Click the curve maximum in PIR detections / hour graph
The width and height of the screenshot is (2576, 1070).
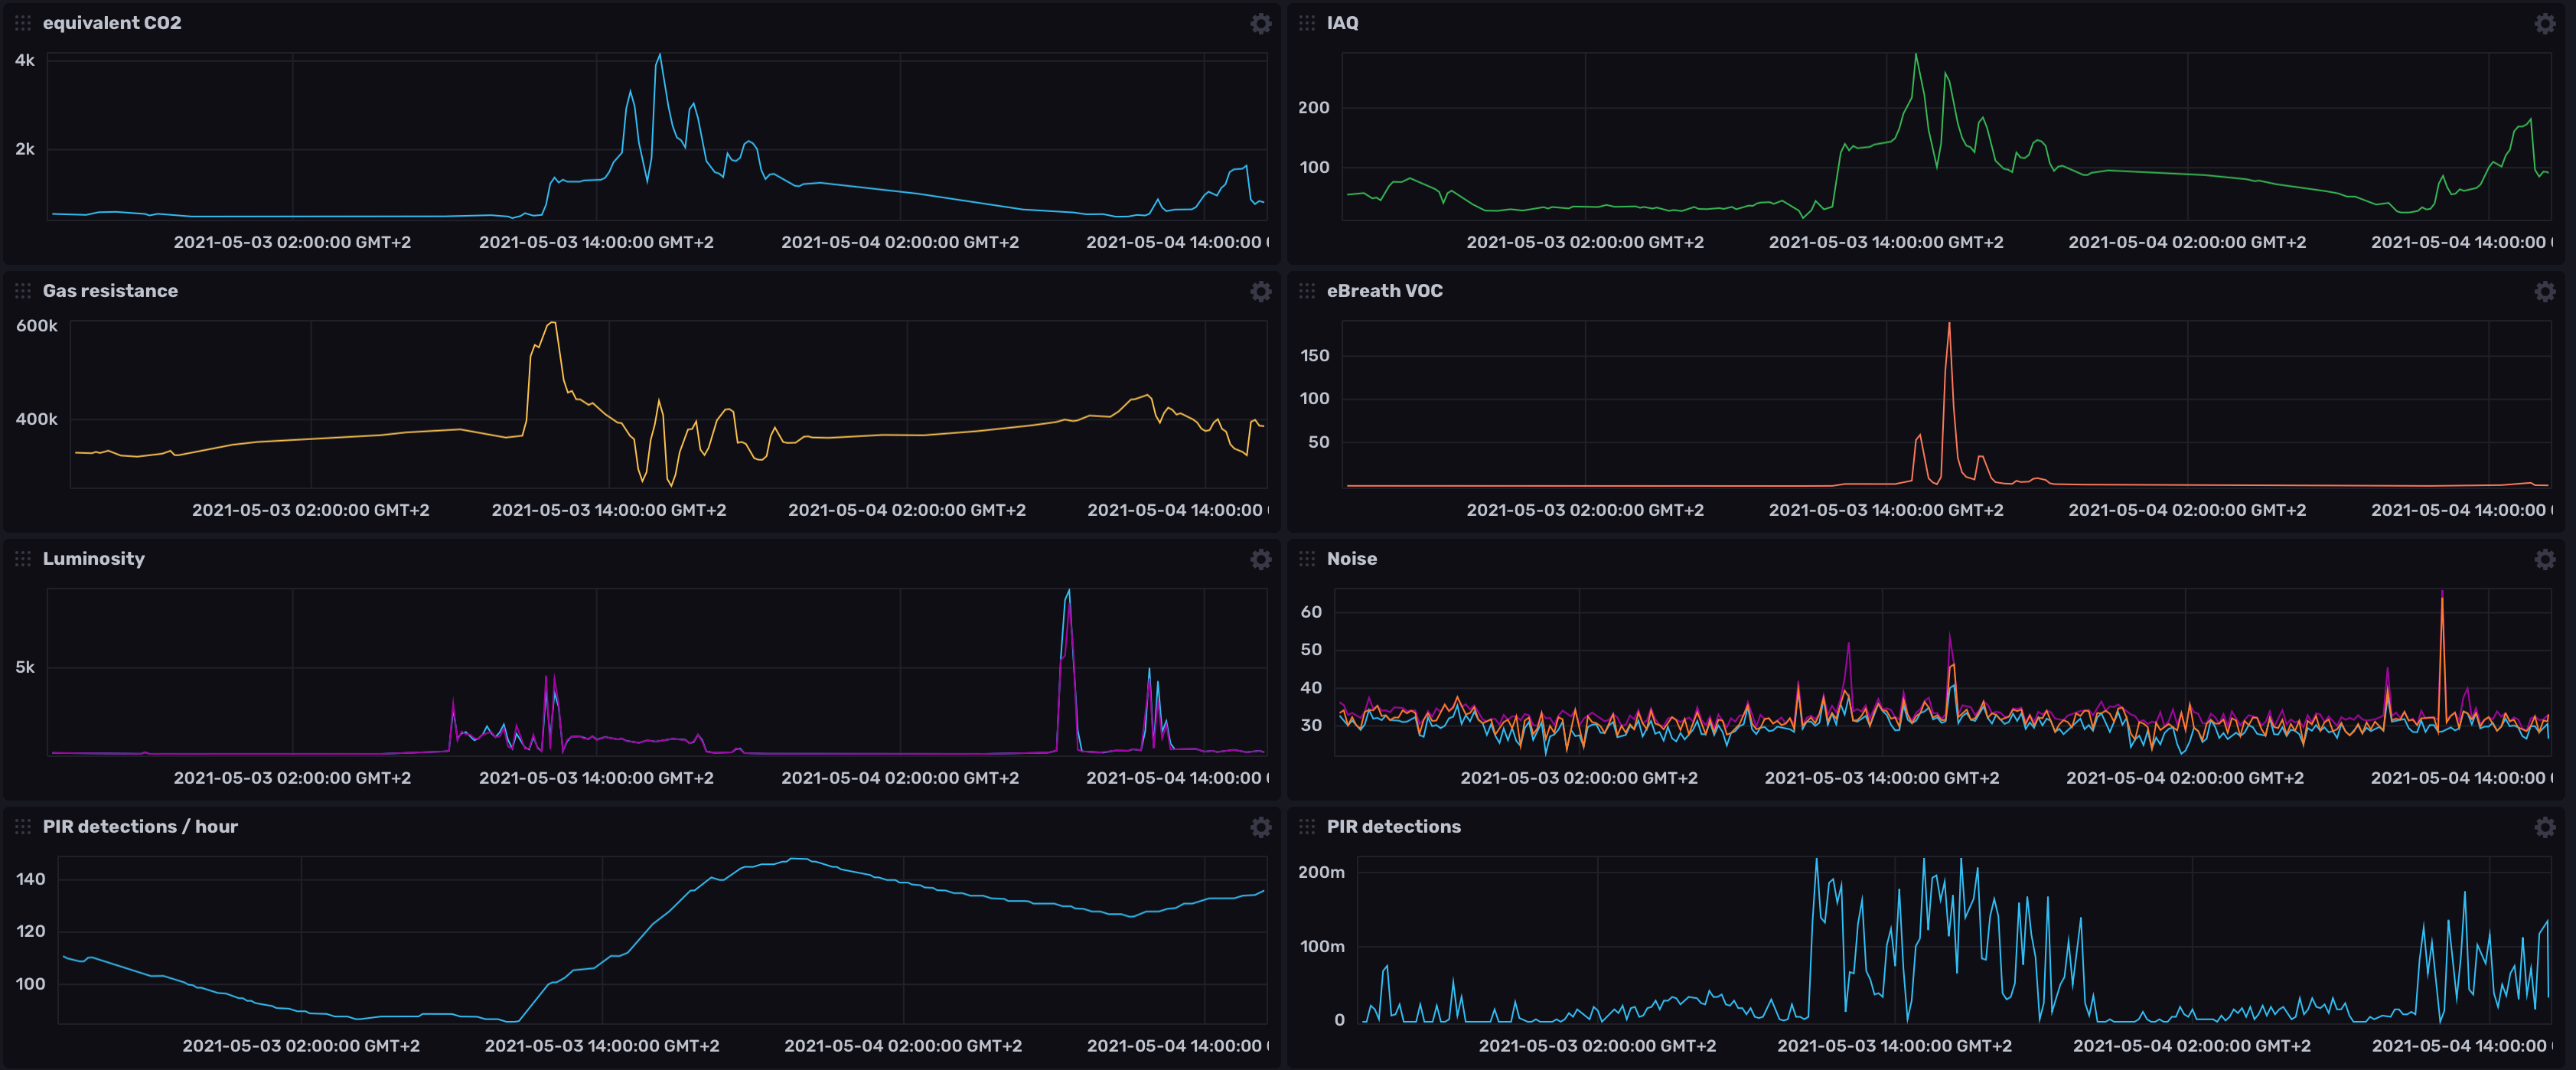[798, 859]
